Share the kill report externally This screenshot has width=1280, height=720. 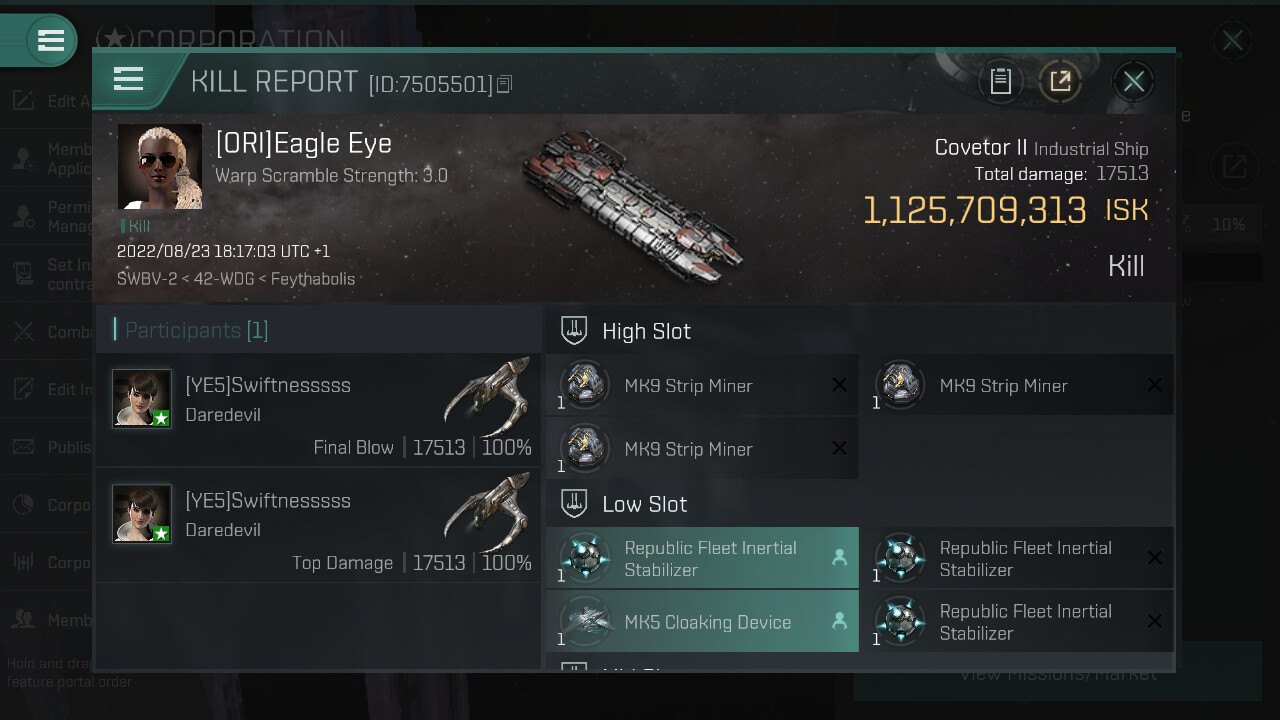pos(1060,82)
